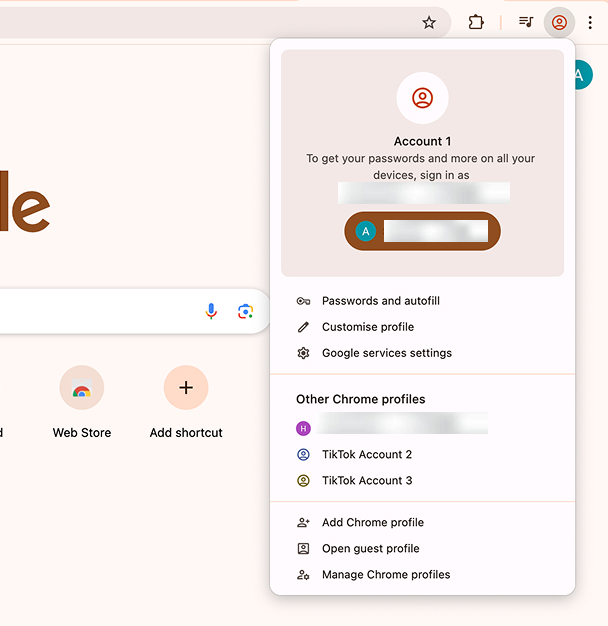Switch to TikTok Account 2 profile

coord(366,454)
